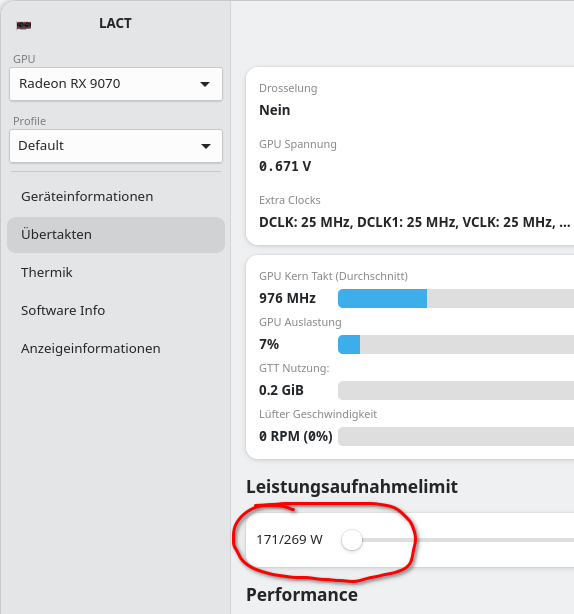Click the GPU Auslastung usage bar

(x=456, y=344)
